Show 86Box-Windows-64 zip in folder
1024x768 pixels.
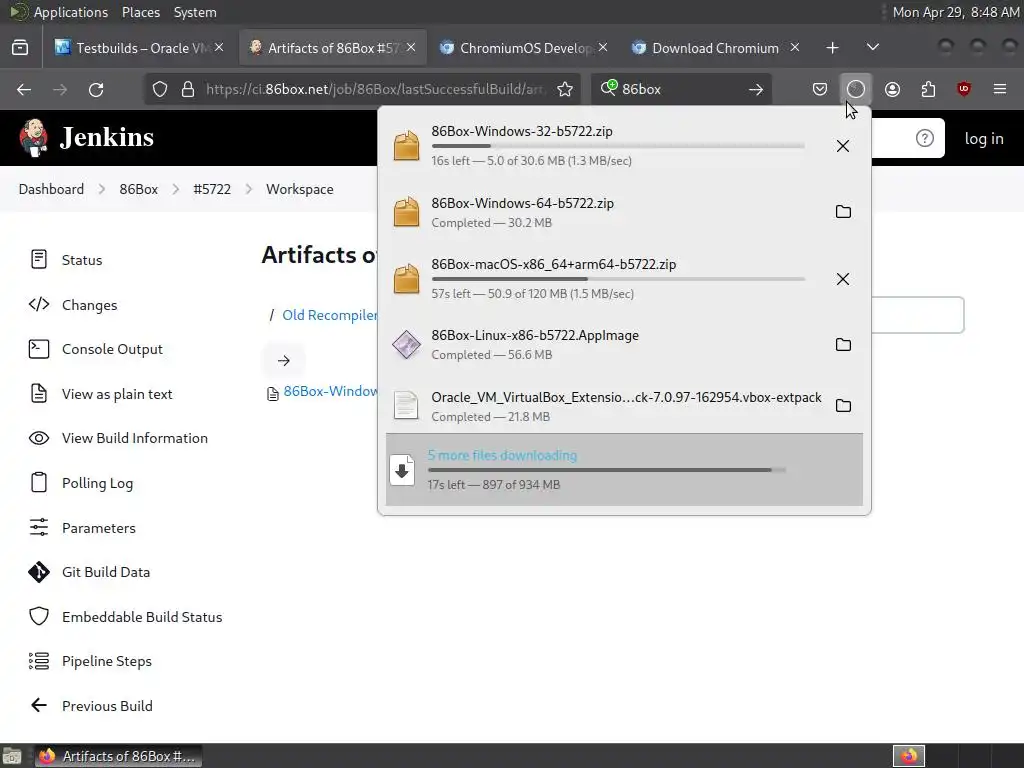point(843,212)
